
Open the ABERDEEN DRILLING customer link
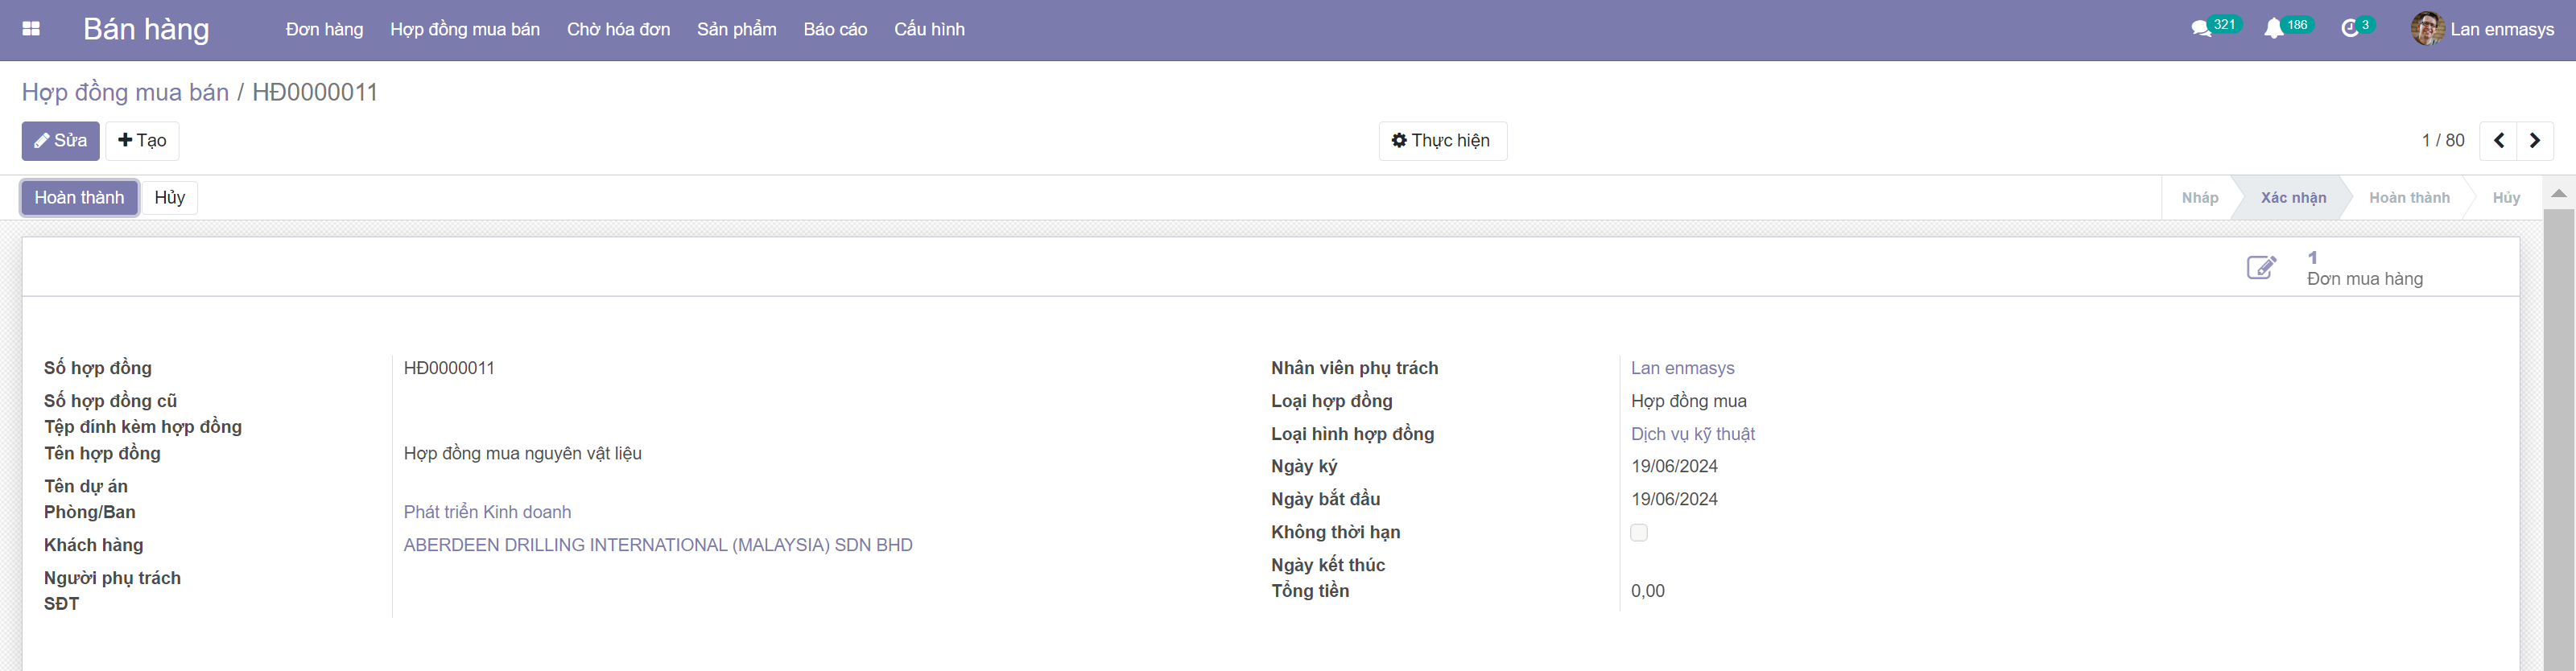pyautogui.click(x=657, y=545)
